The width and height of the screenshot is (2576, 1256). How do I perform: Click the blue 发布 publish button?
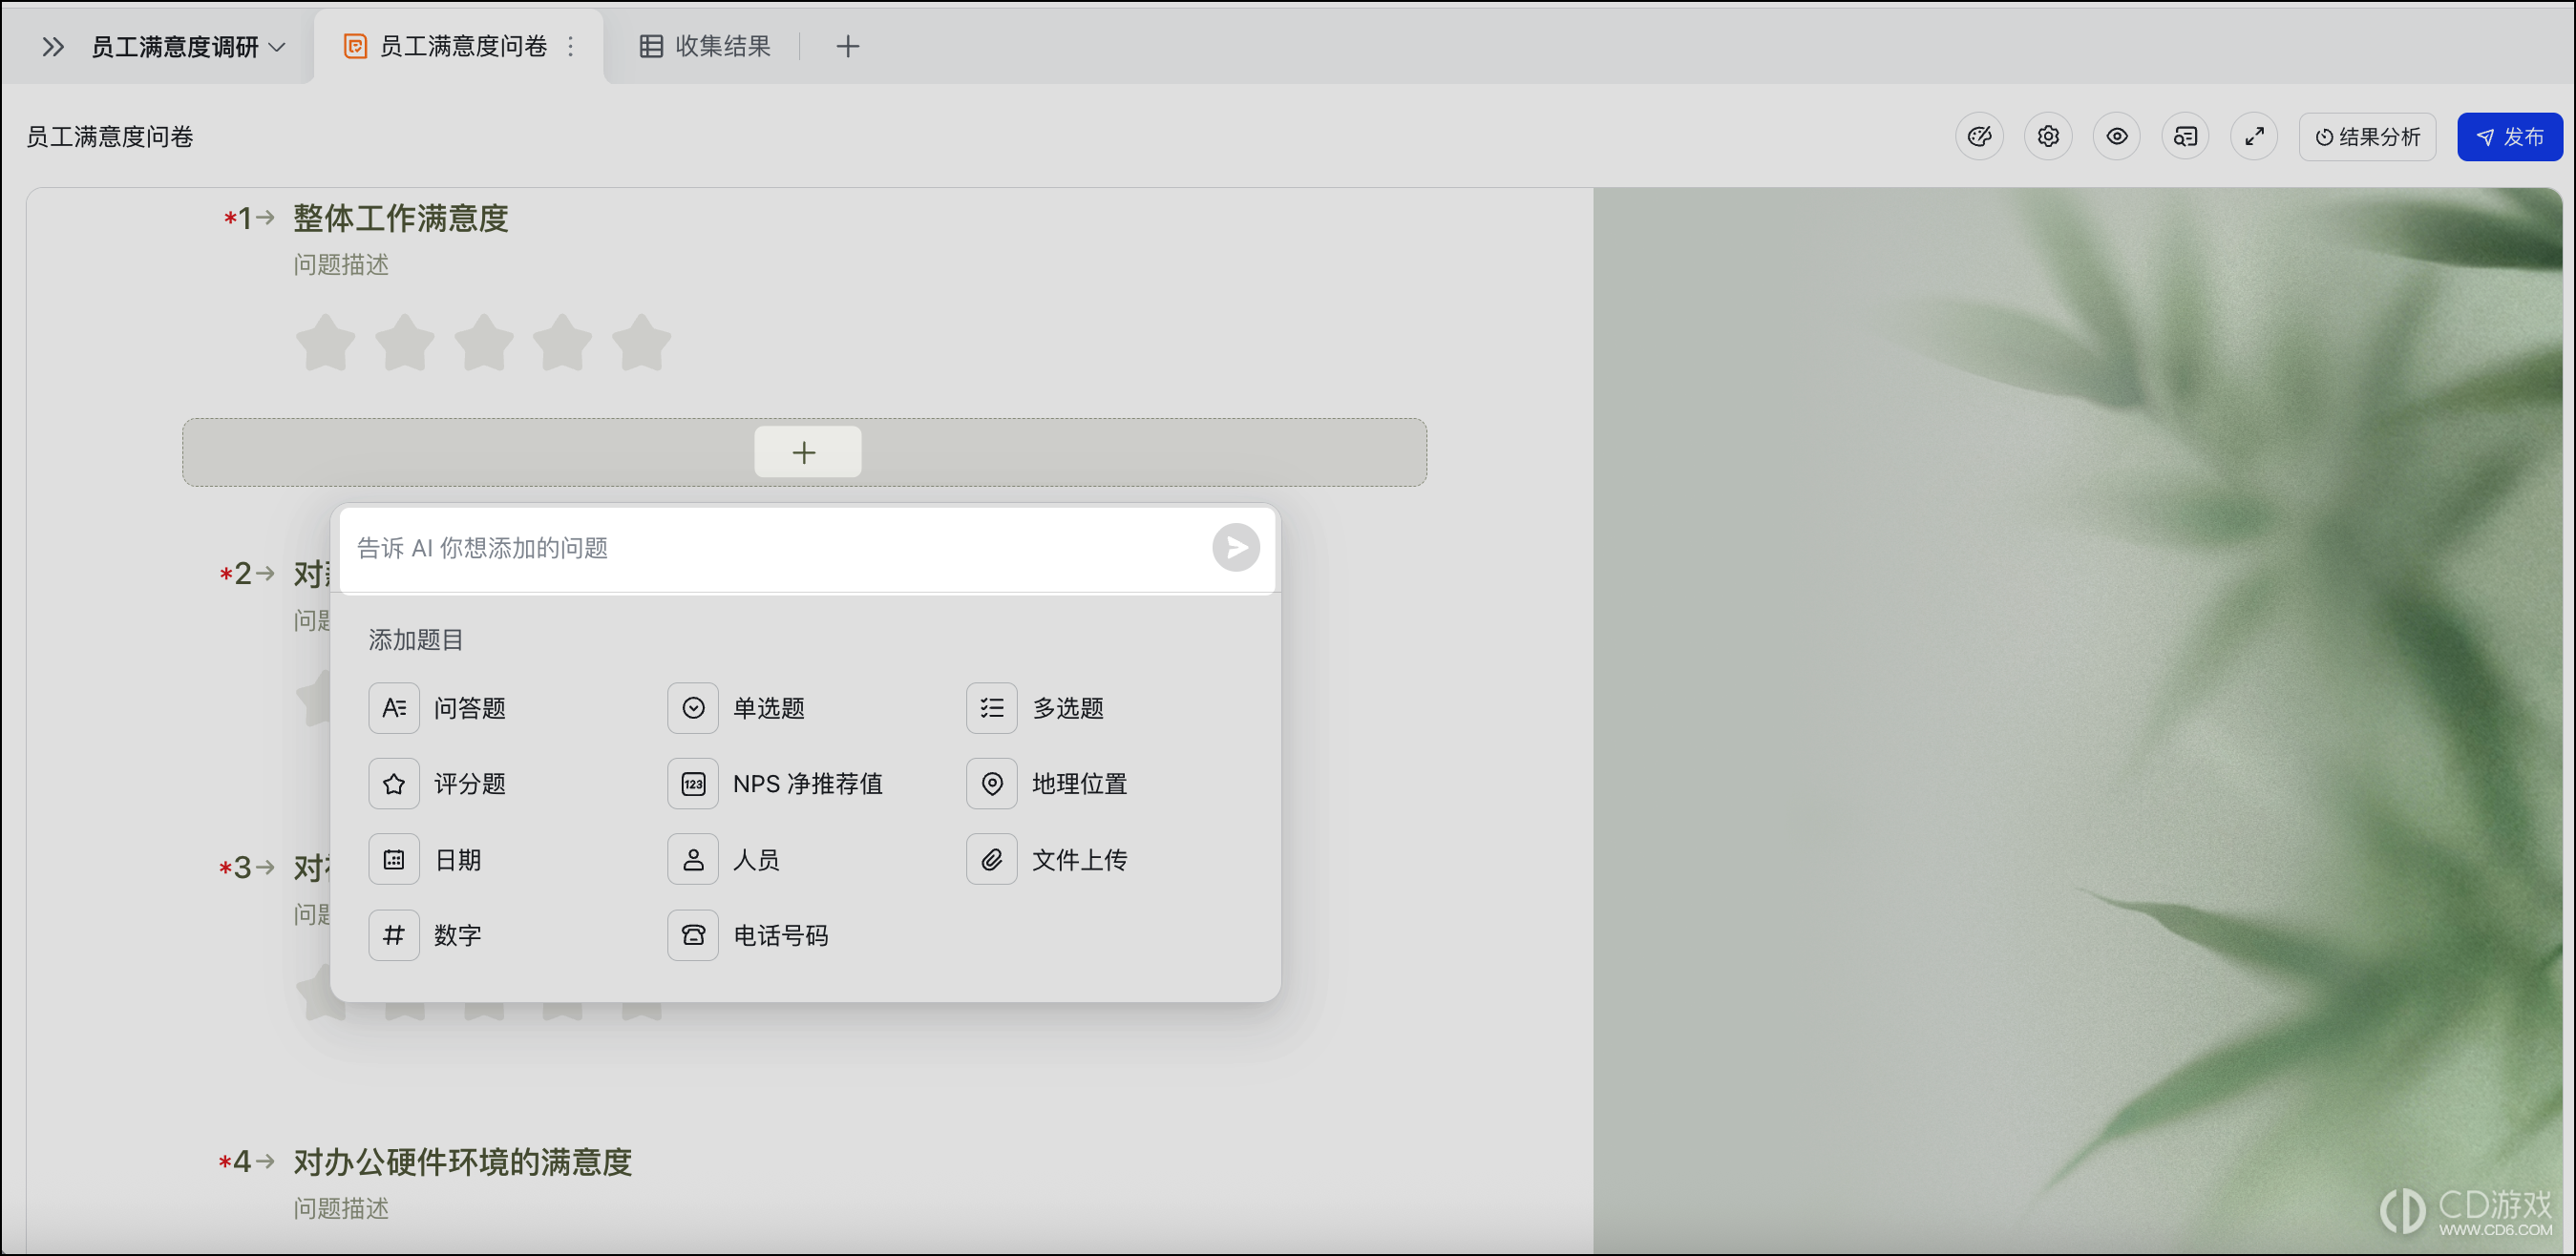[2510, 137]
